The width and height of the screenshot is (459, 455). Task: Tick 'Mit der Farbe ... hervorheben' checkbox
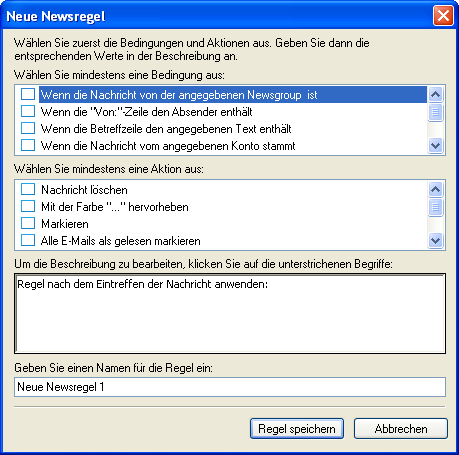click(x=28, y=206)
